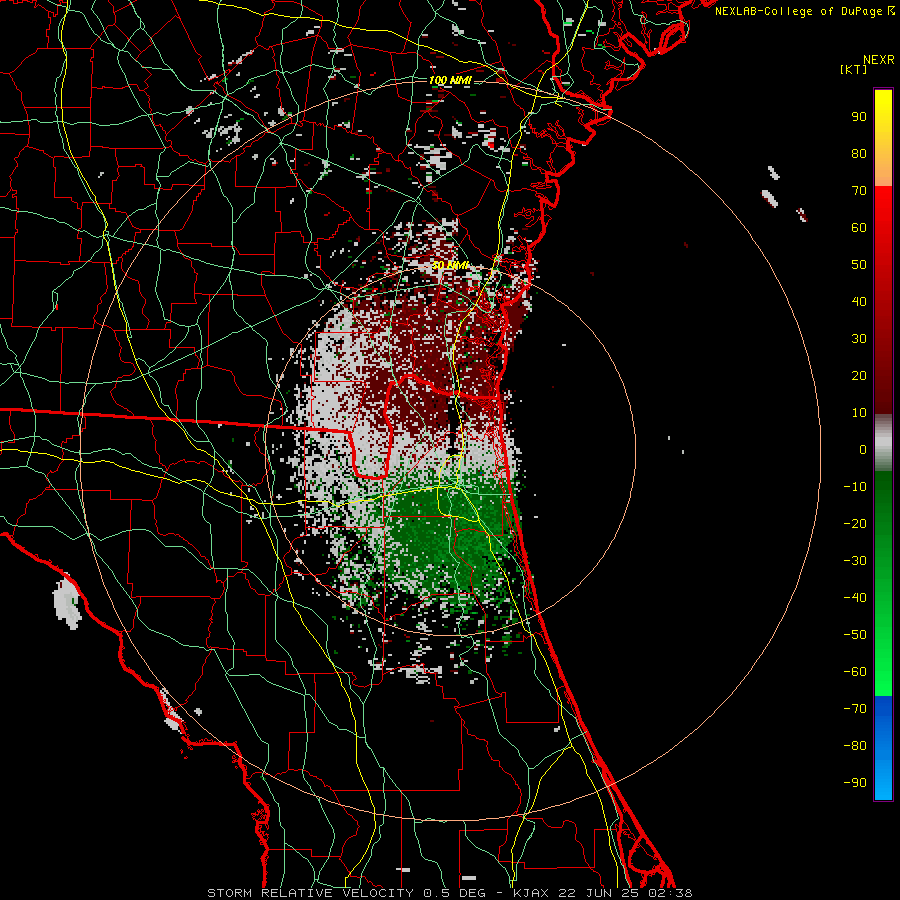Screen dimensions: 900x900
Task: Select the 20 value on velocity scale
Action: (859, 376)
